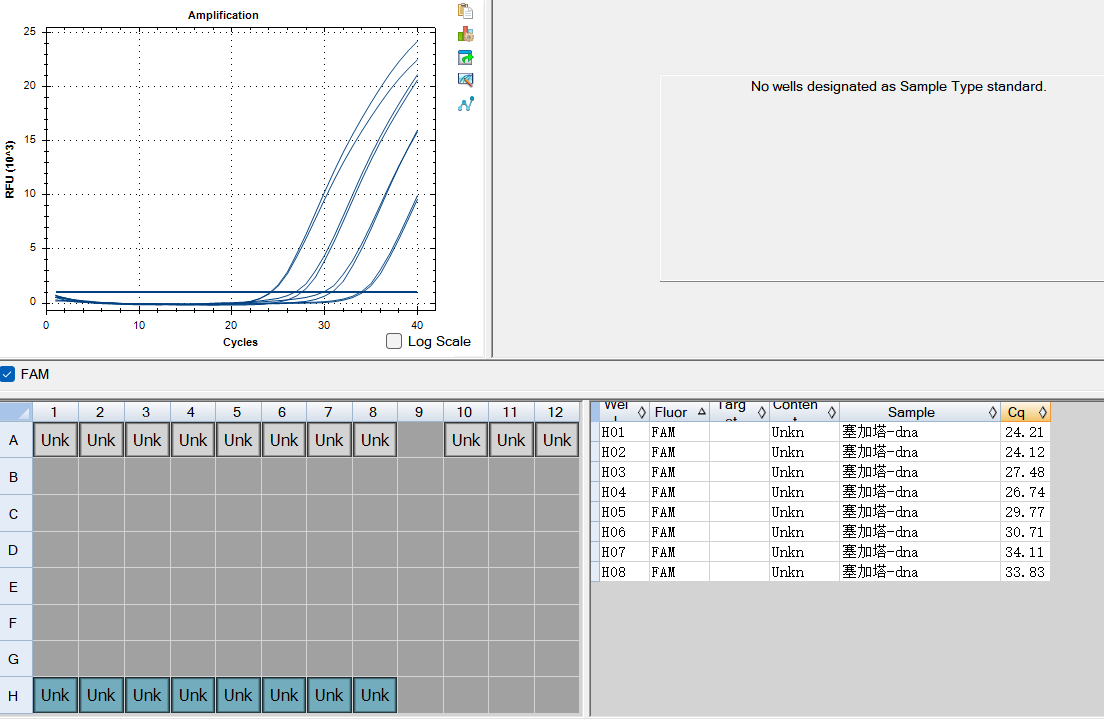The height and width of the screenshot is (719, 1104).
Task: Click Cq value 24.12
Action: (x=1024, y=452)
